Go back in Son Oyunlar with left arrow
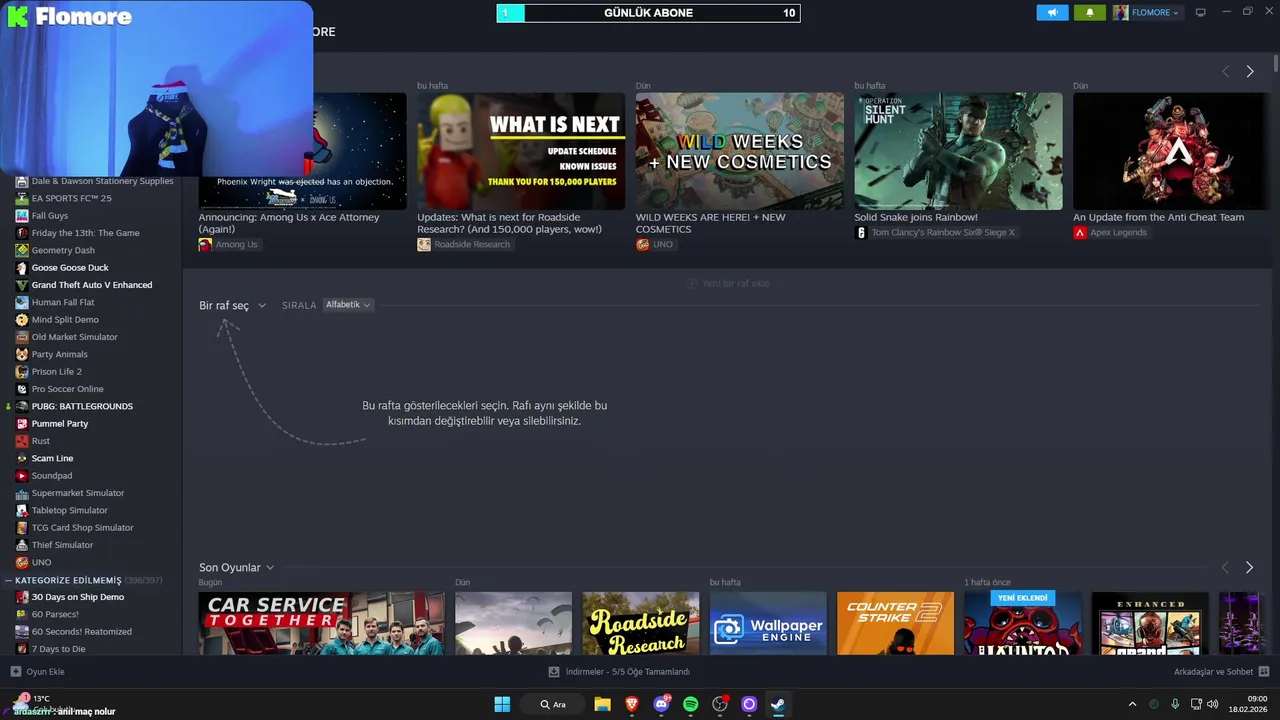The image size is (1280, 720). click(1226, 567)
